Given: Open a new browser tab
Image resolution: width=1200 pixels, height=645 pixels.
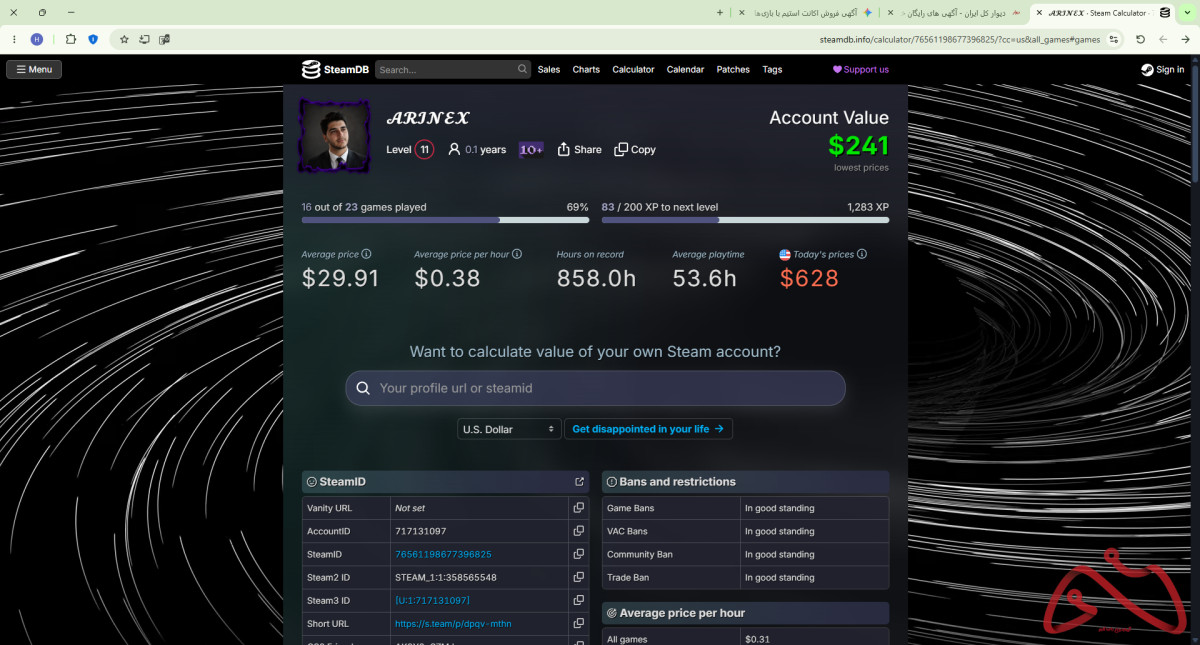Looking at the screenshot, I should click(x=719, y=12).
